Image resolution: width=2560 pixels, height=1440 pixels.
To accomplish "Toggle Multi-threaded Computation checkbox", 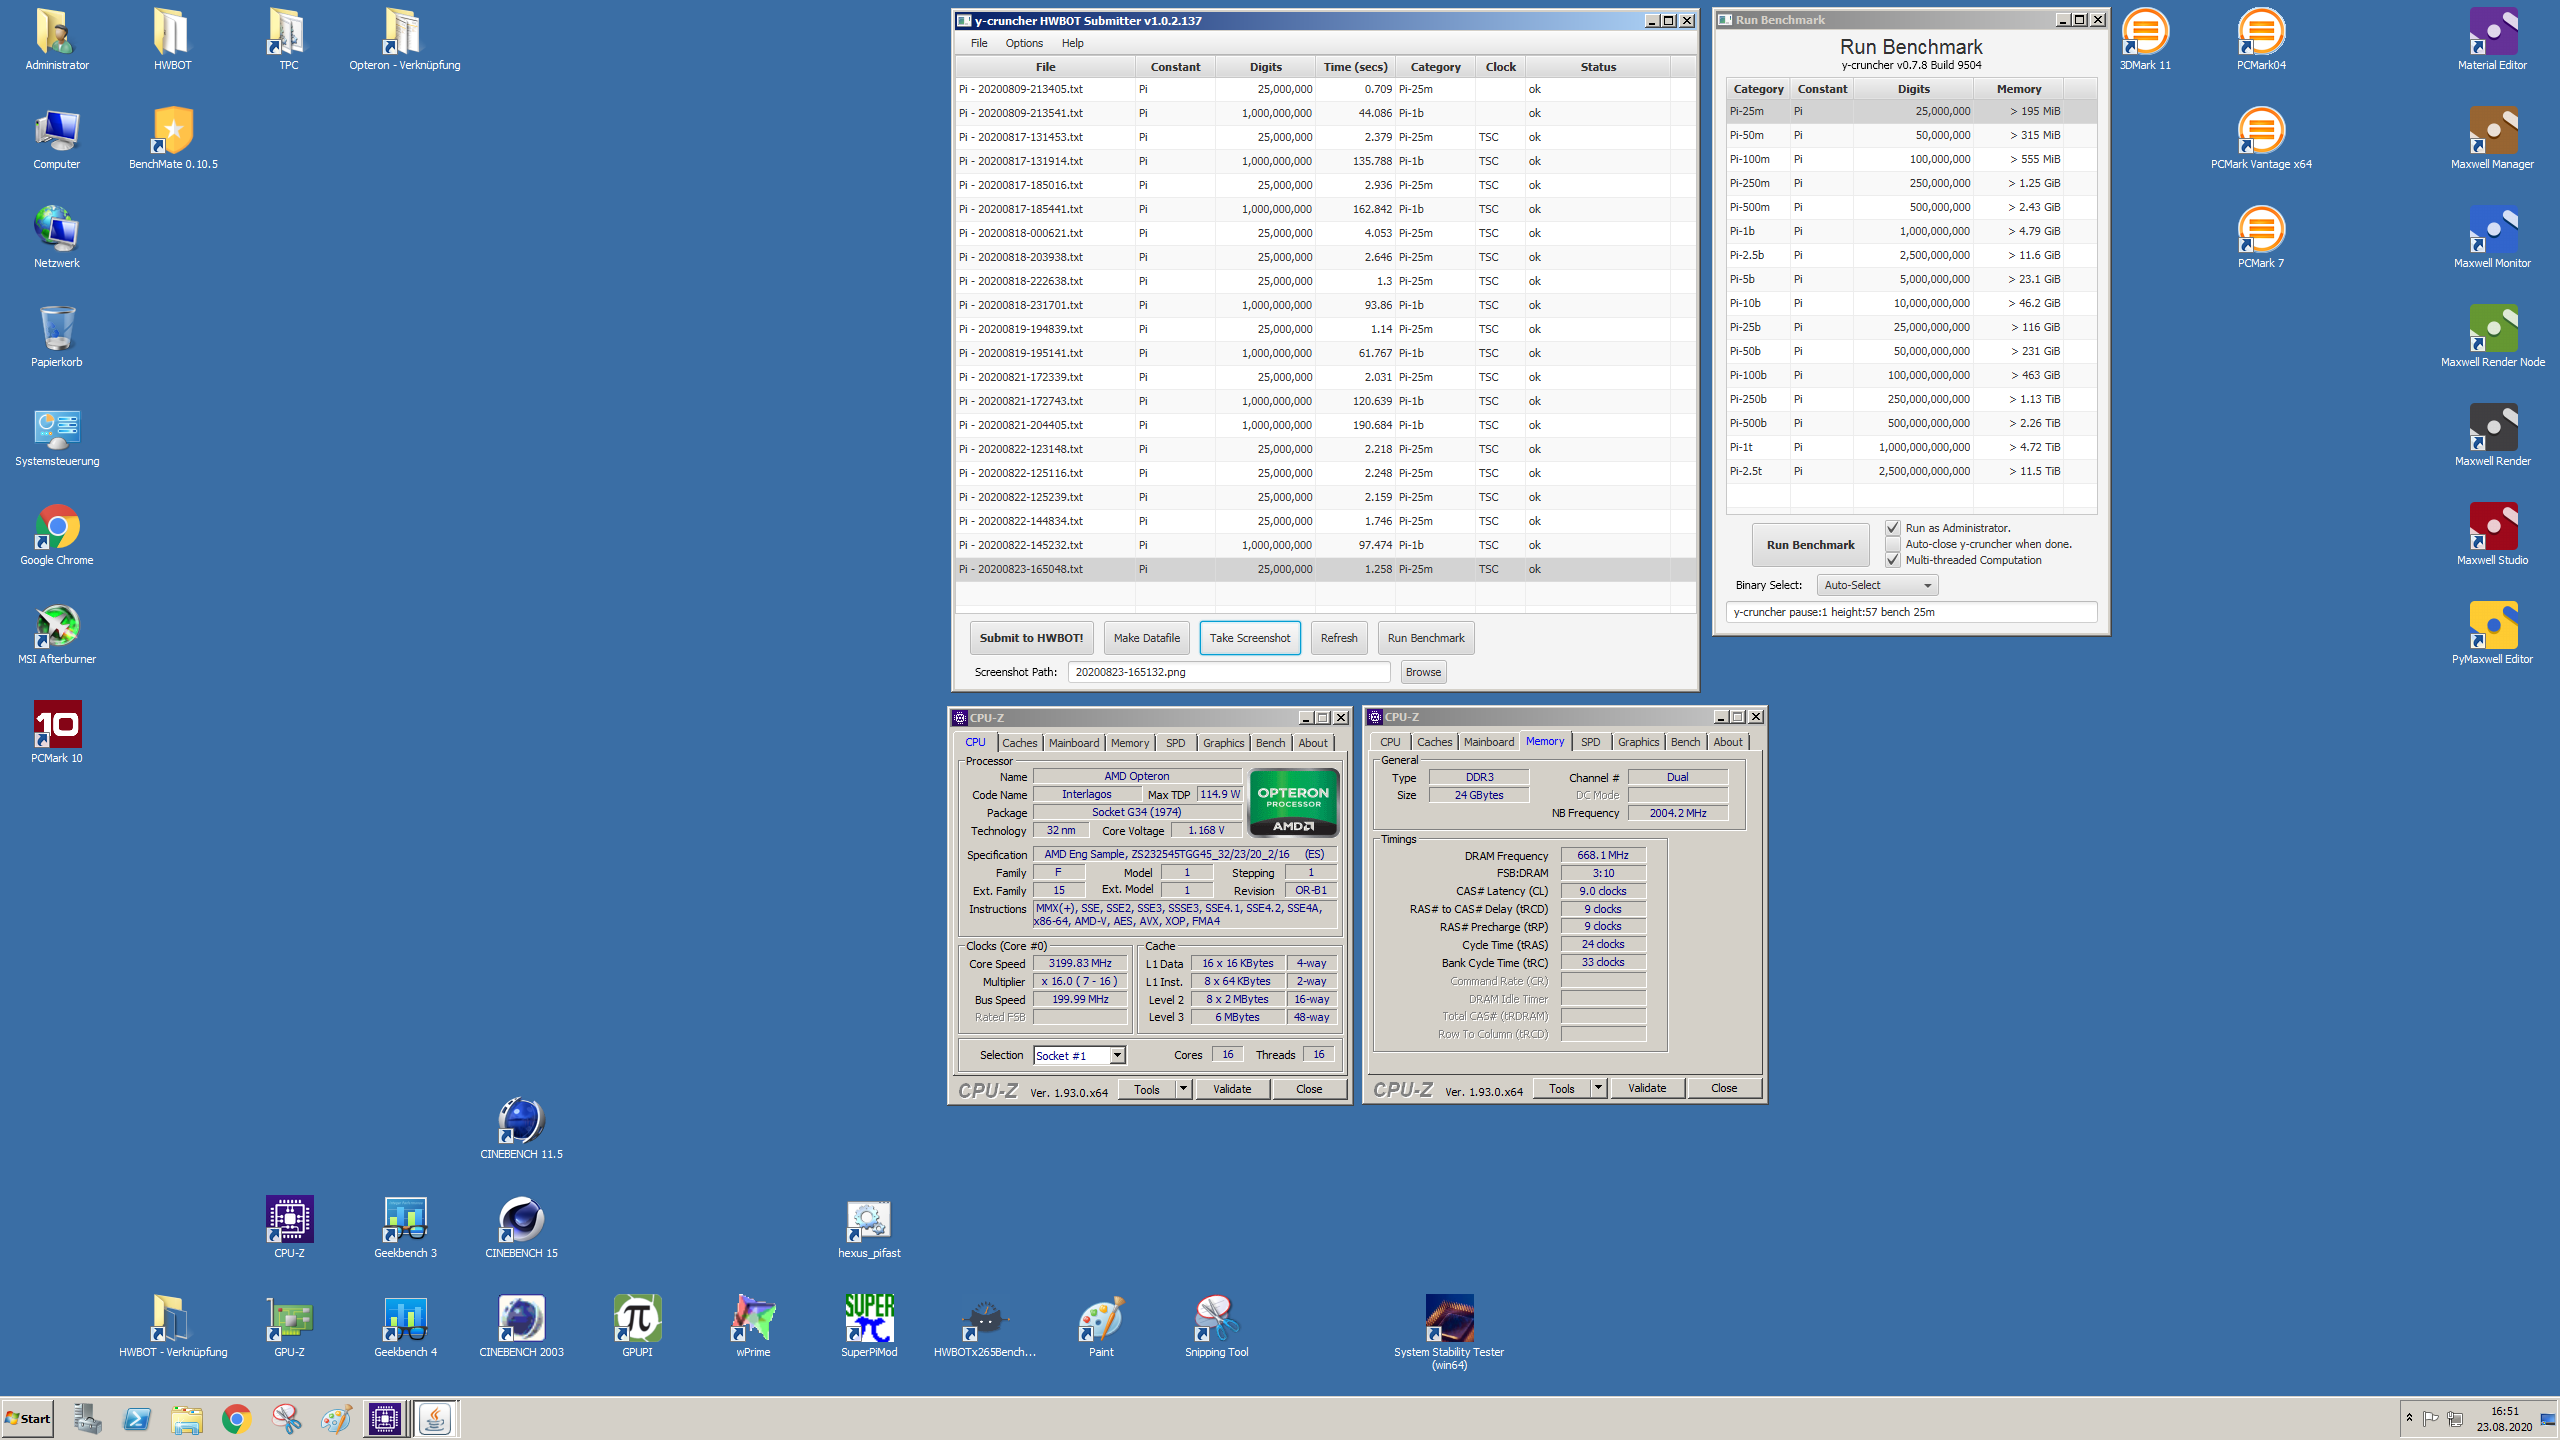I will [x=1893, y=560].
